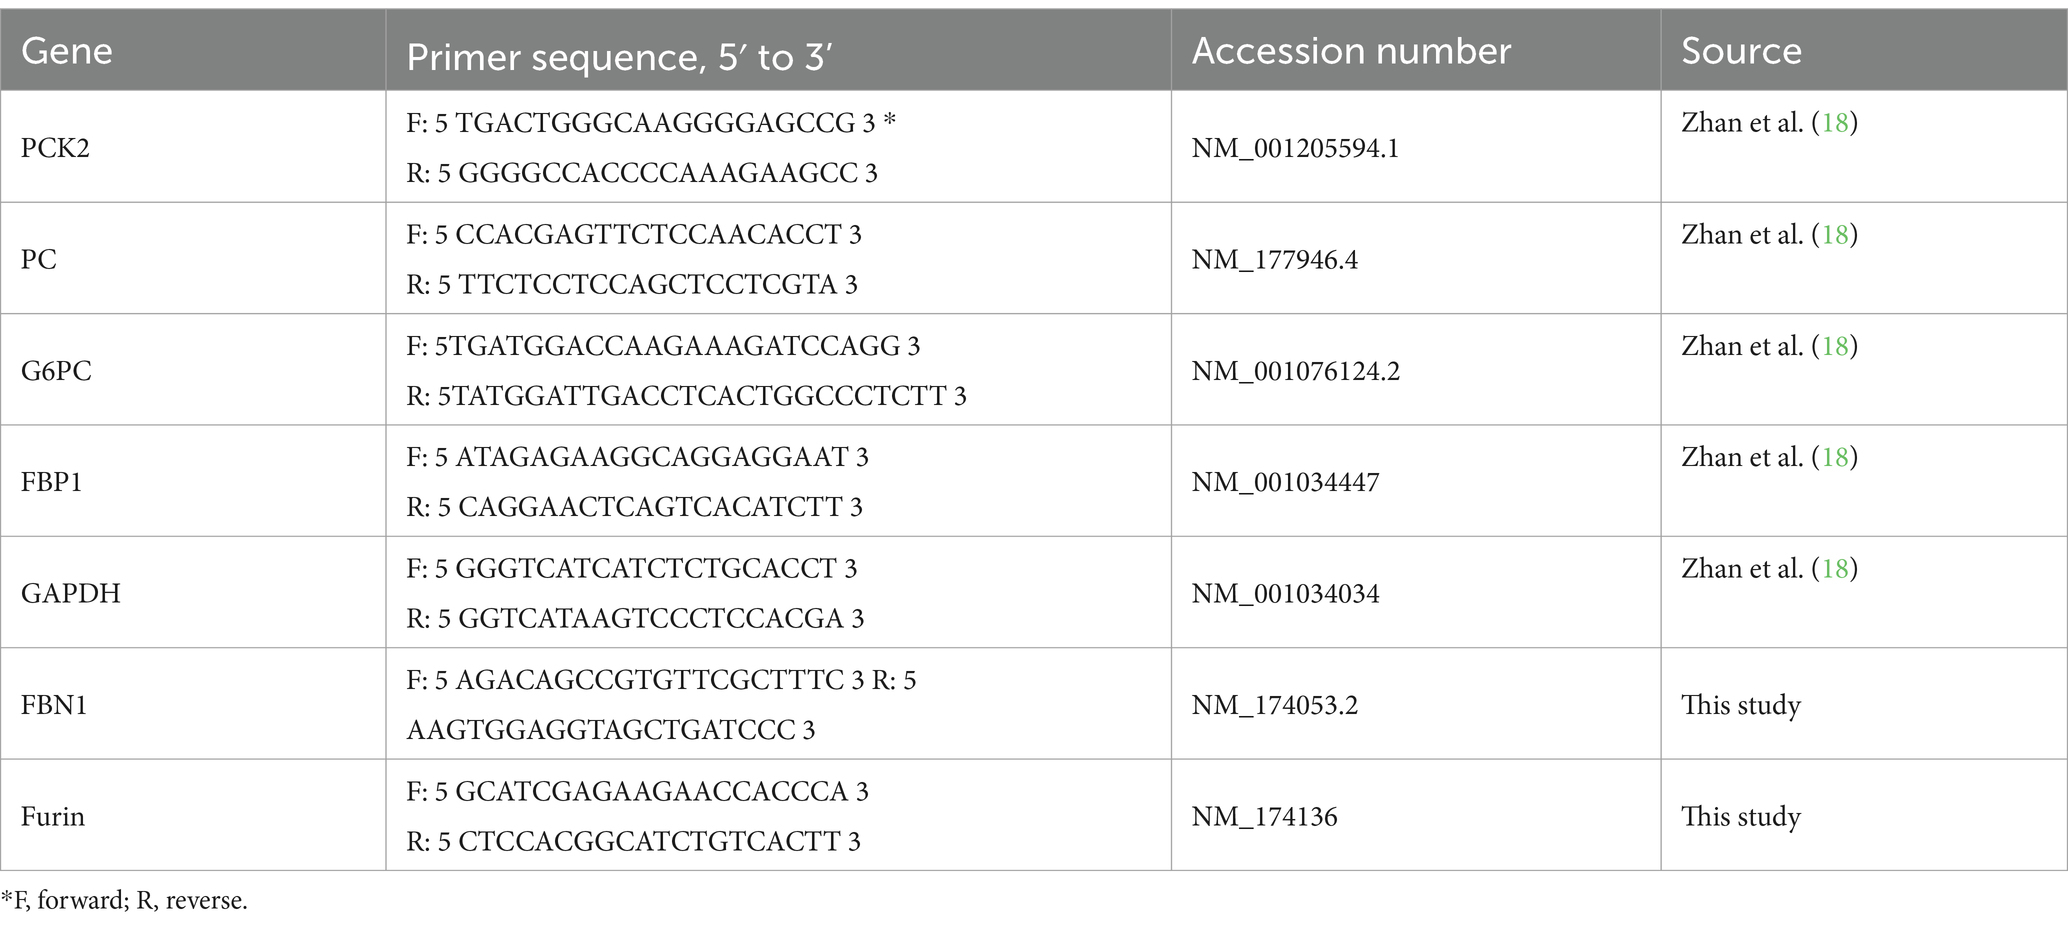Open reference 18 in the GAPDH row

pos(1834,568)
